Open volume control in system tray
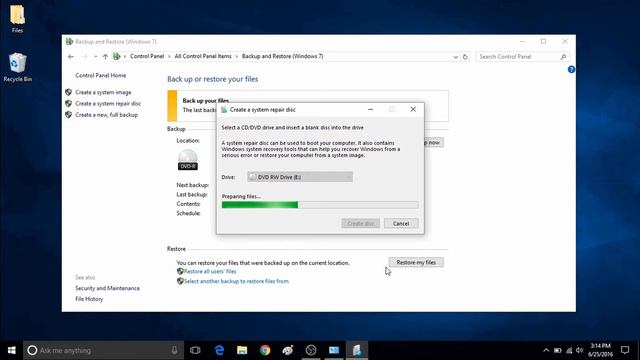This screenshot has width=640, height=360. (x=580, y=350)
